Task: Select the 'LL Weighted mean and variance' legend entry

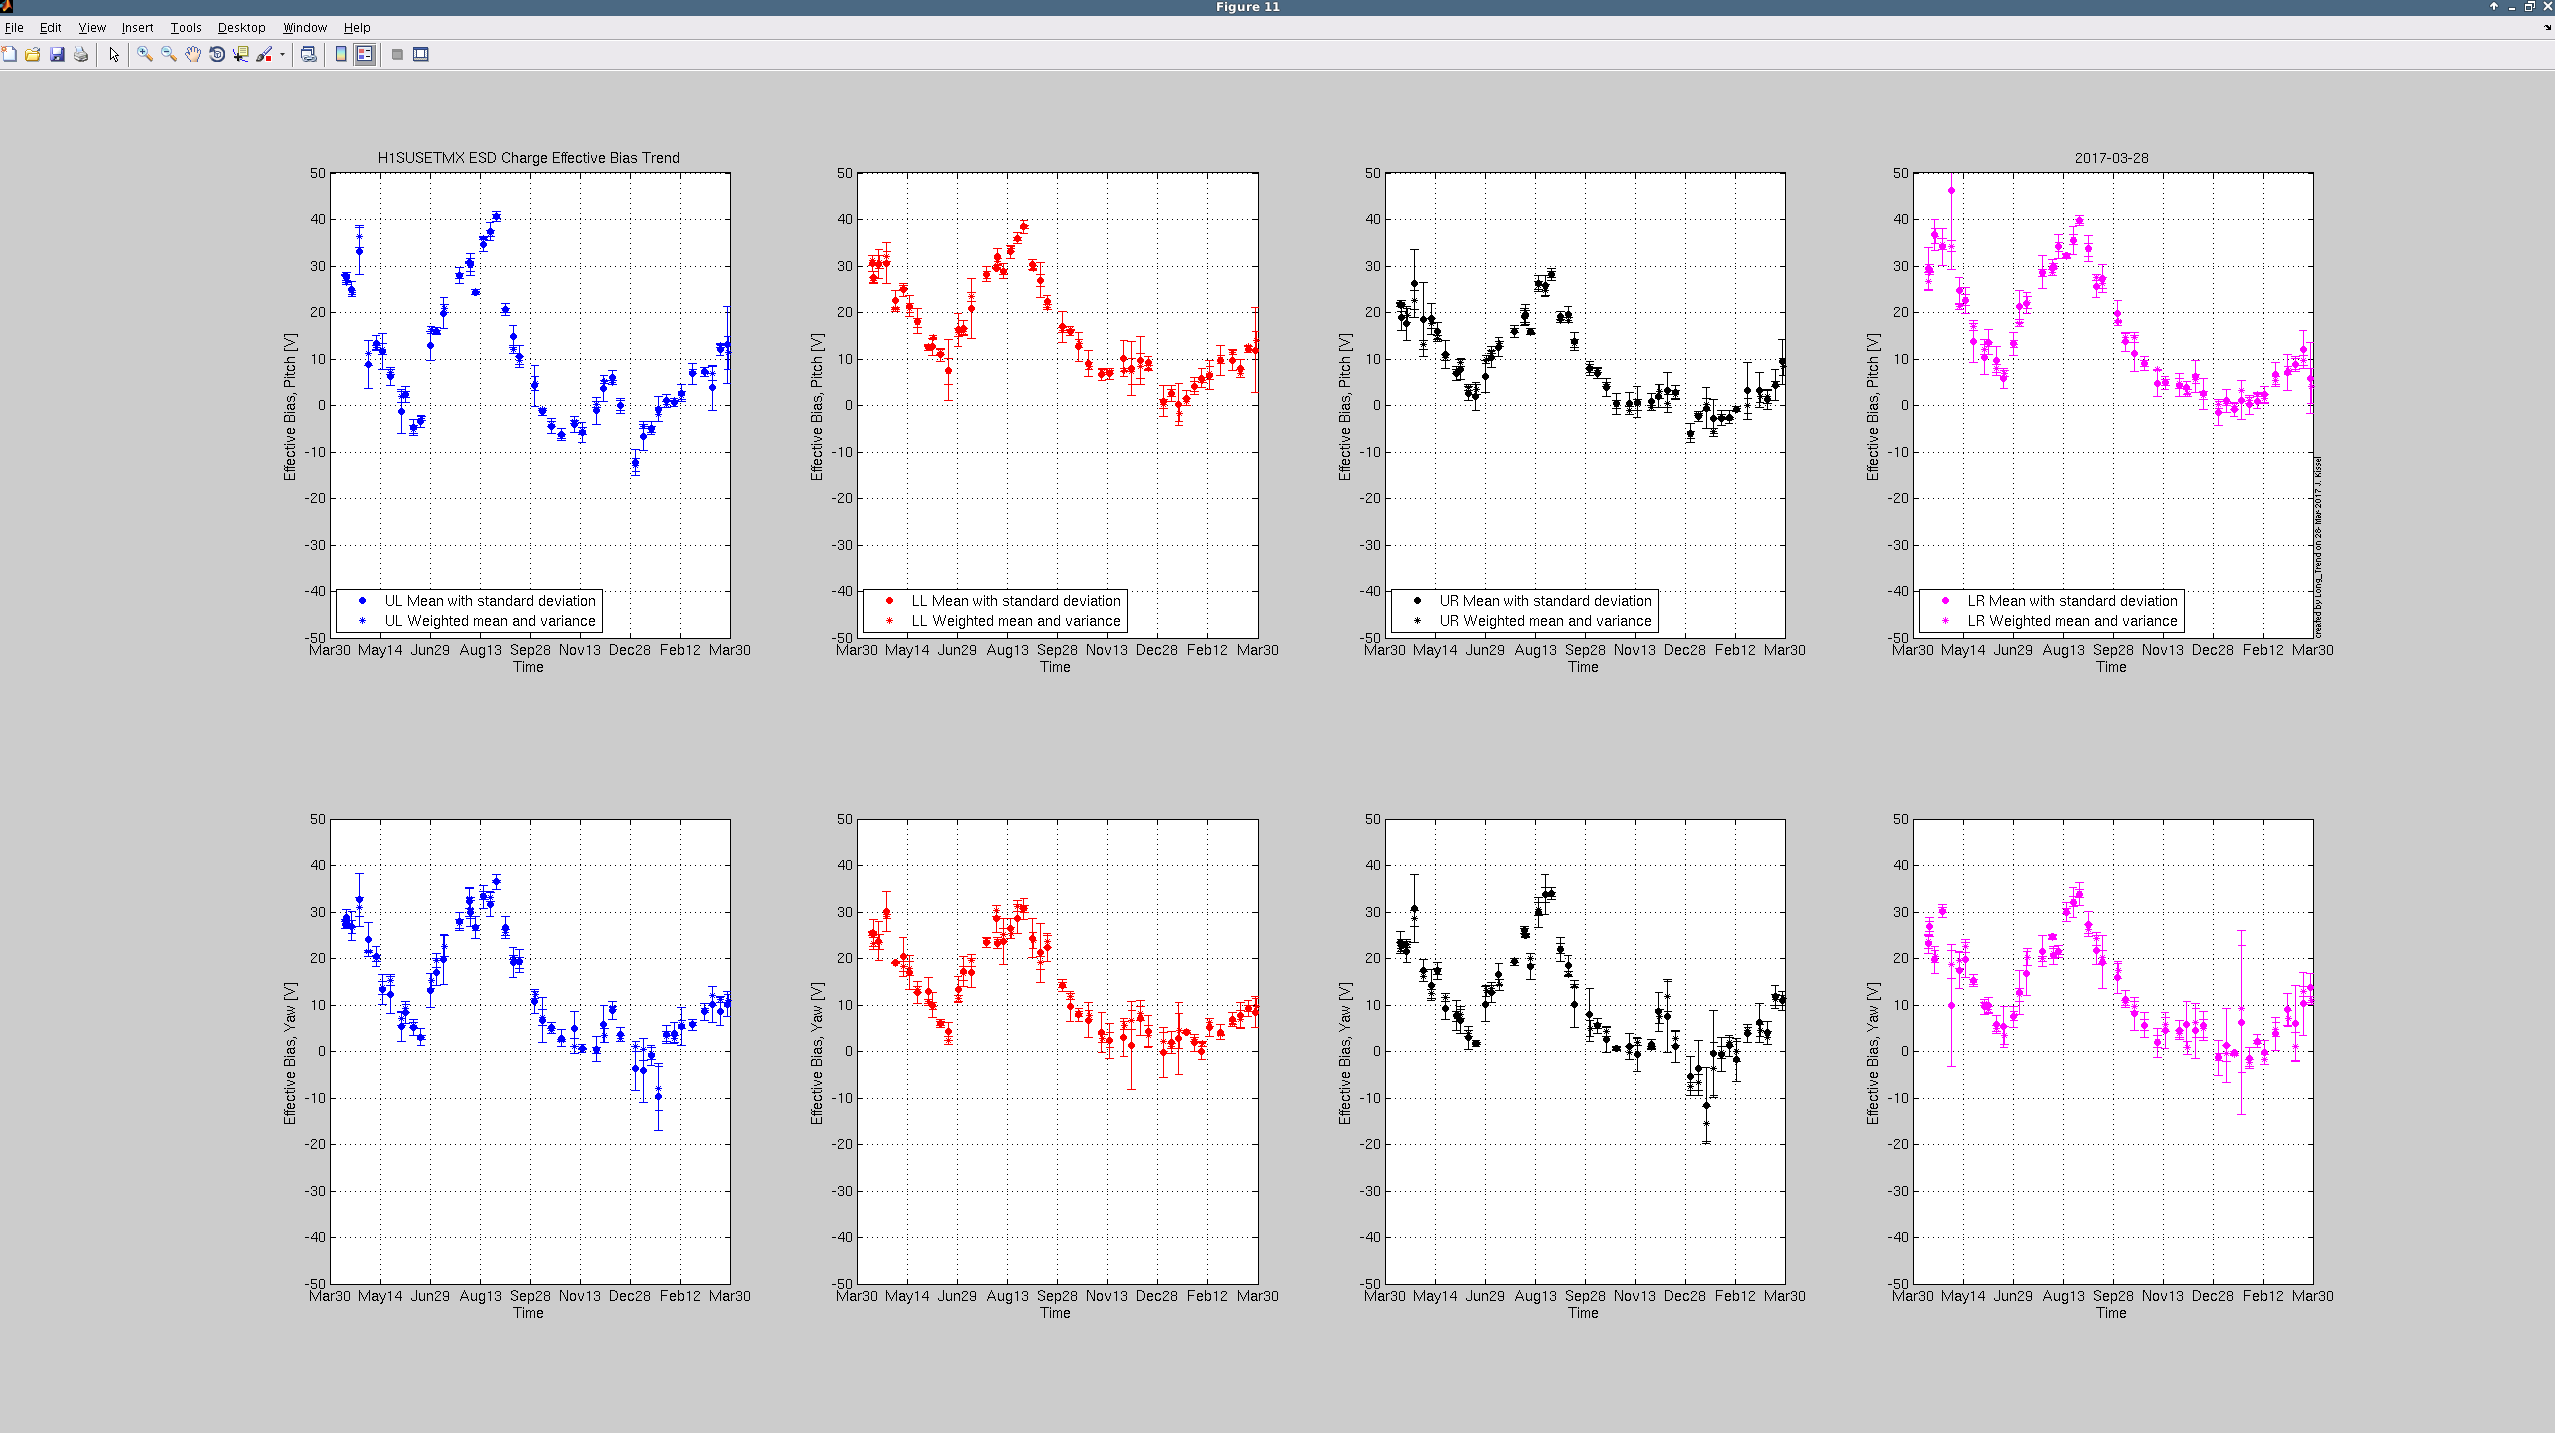Action: [1016, 621]
